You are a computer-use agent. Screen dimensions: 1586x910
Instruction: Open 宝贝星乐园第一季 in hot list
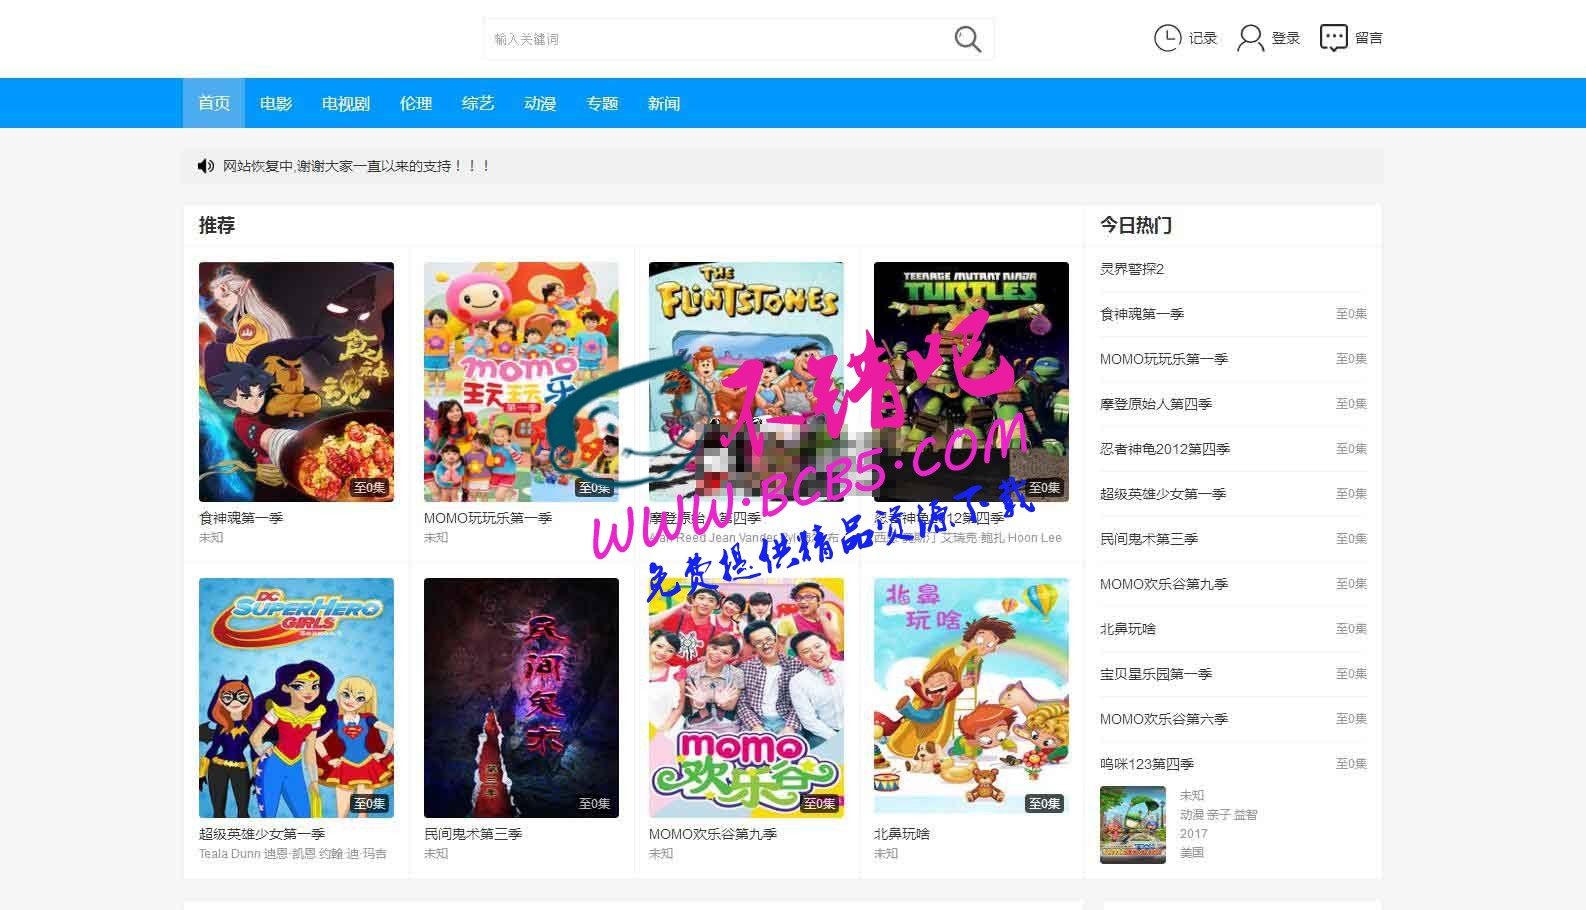click(1156, 674)
